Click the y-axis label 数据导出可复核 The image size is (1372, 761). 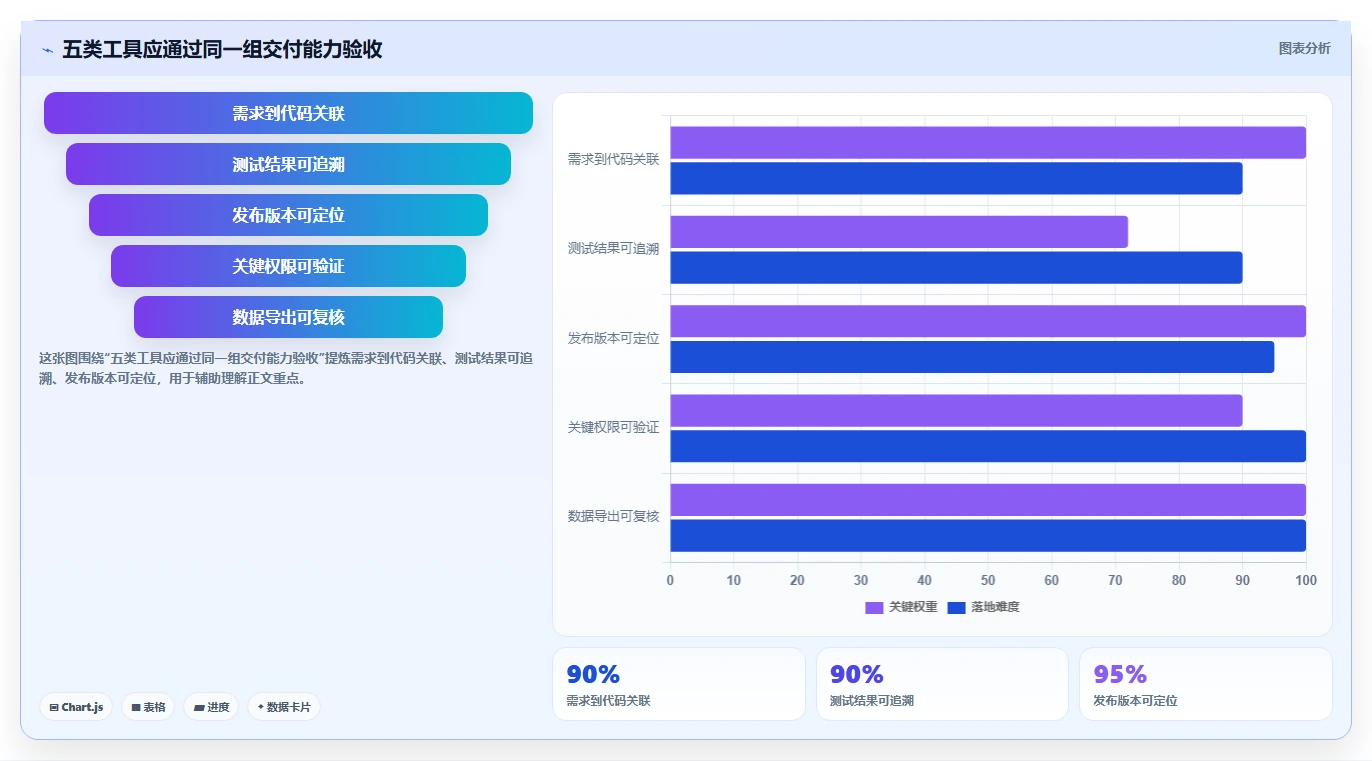[613, 516]
